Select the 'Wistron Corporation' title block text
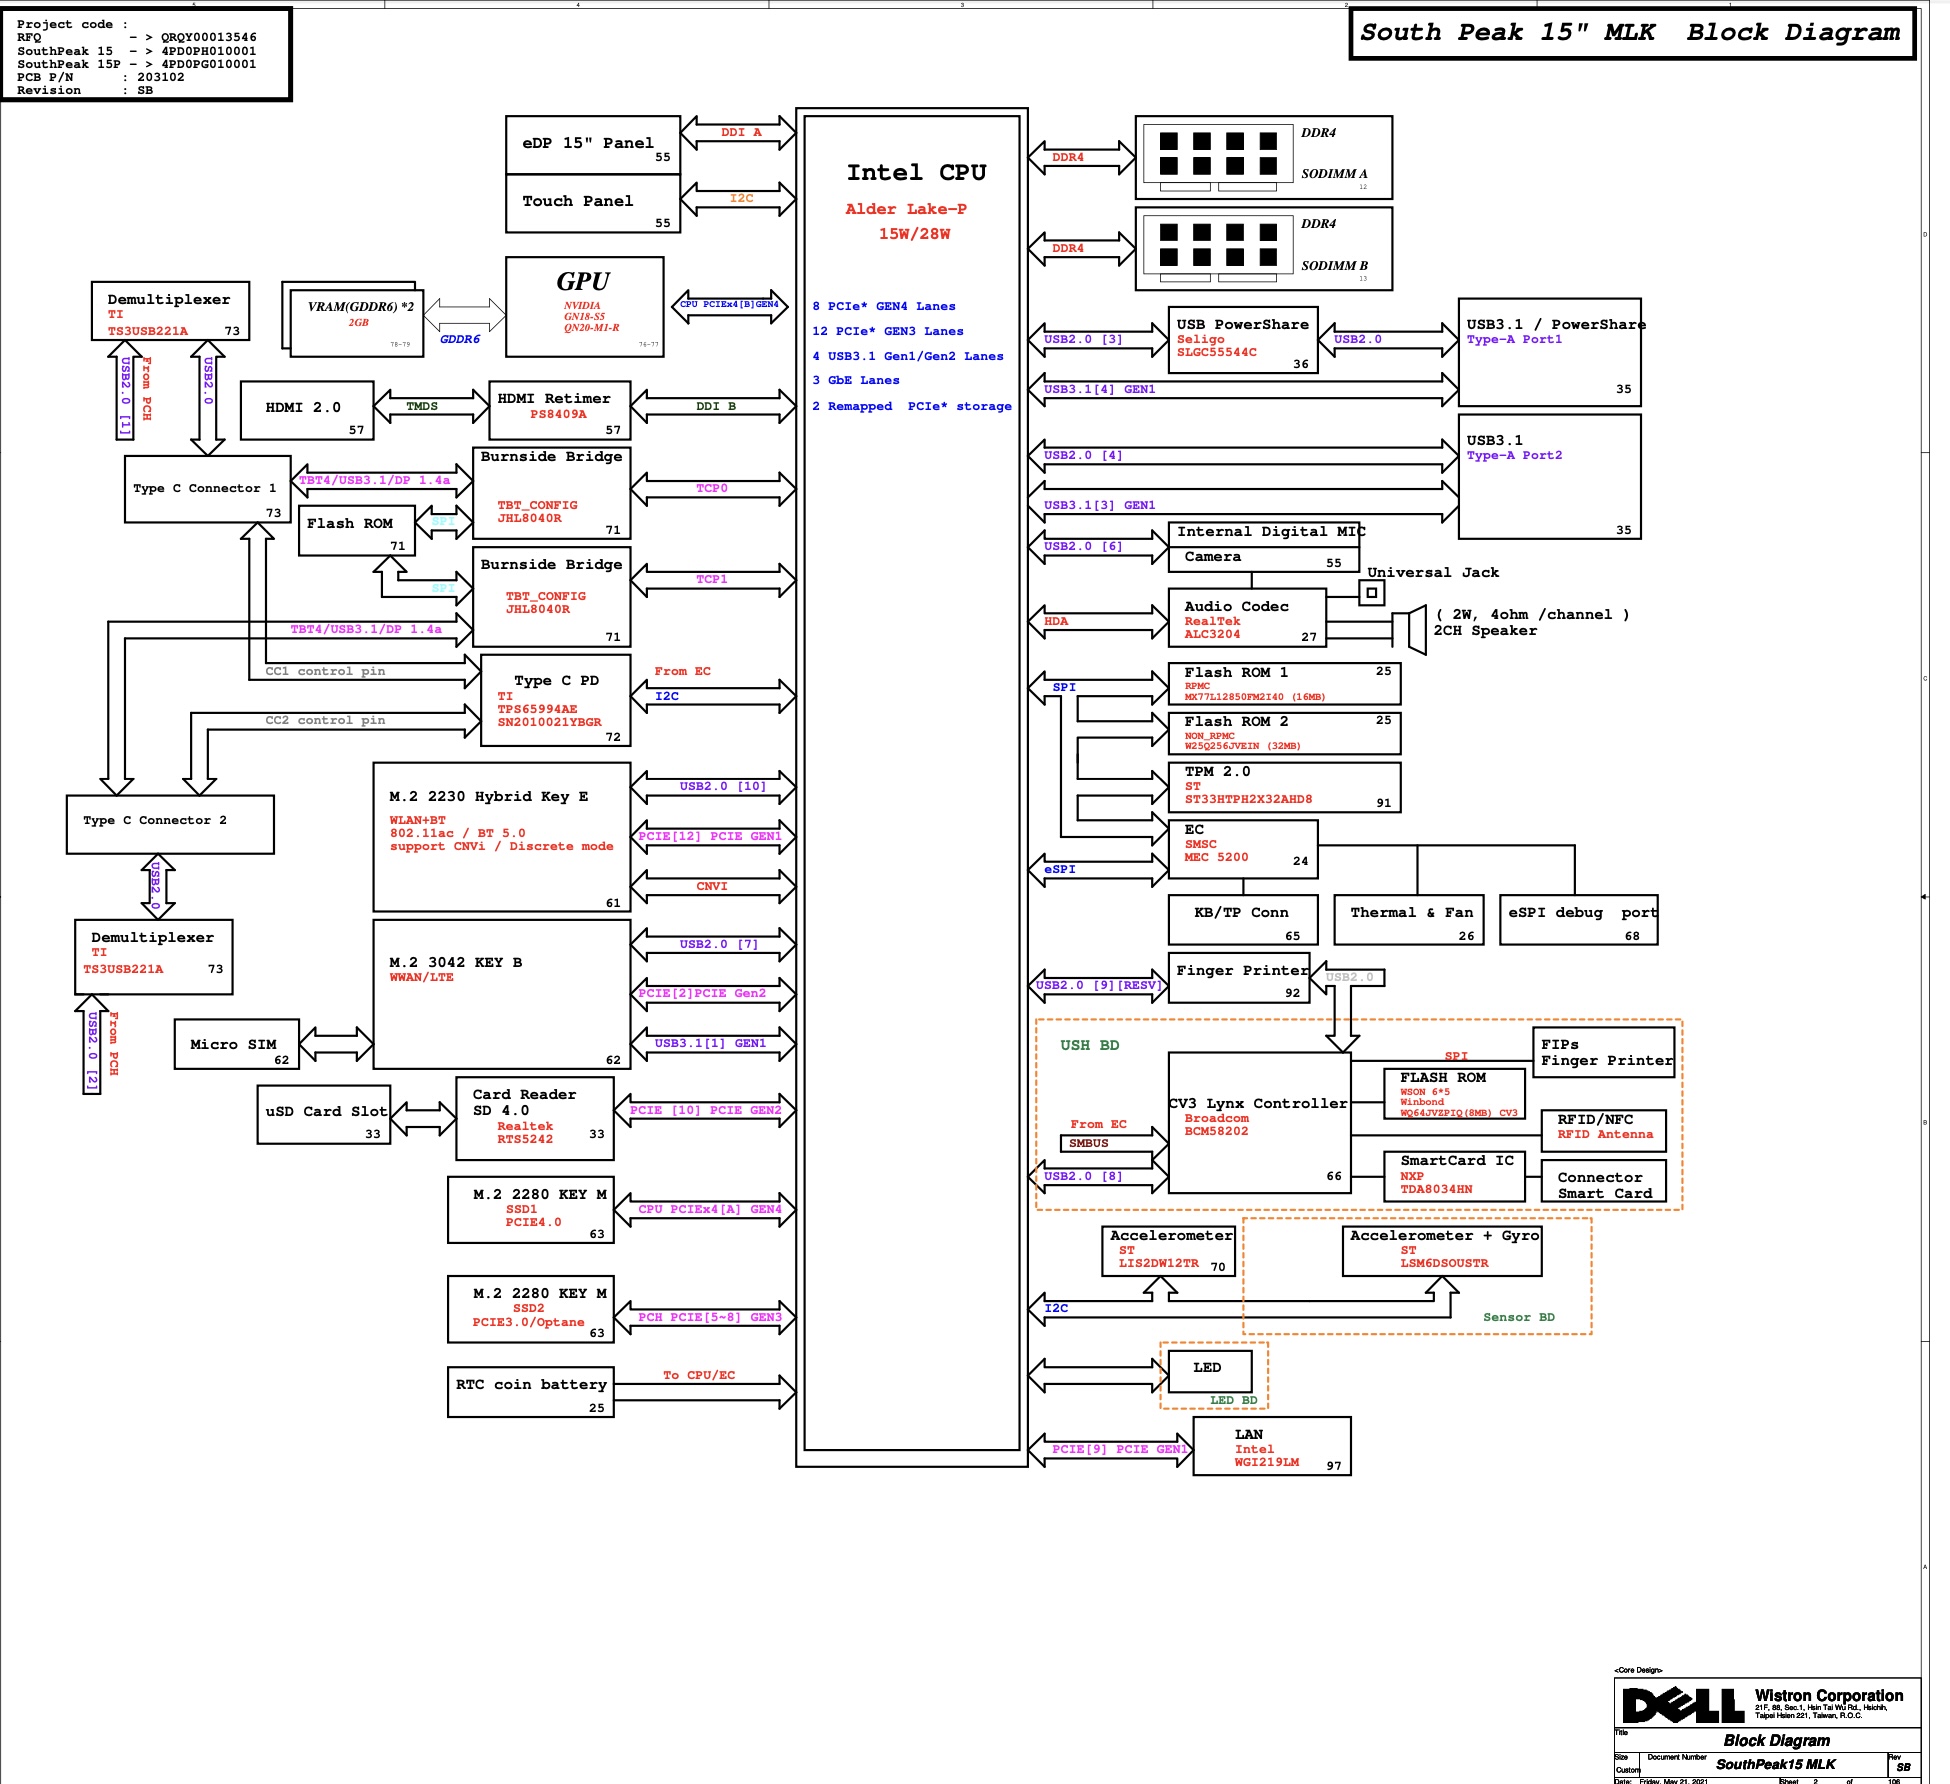1950x1784 pixels. point(1829,1696)
